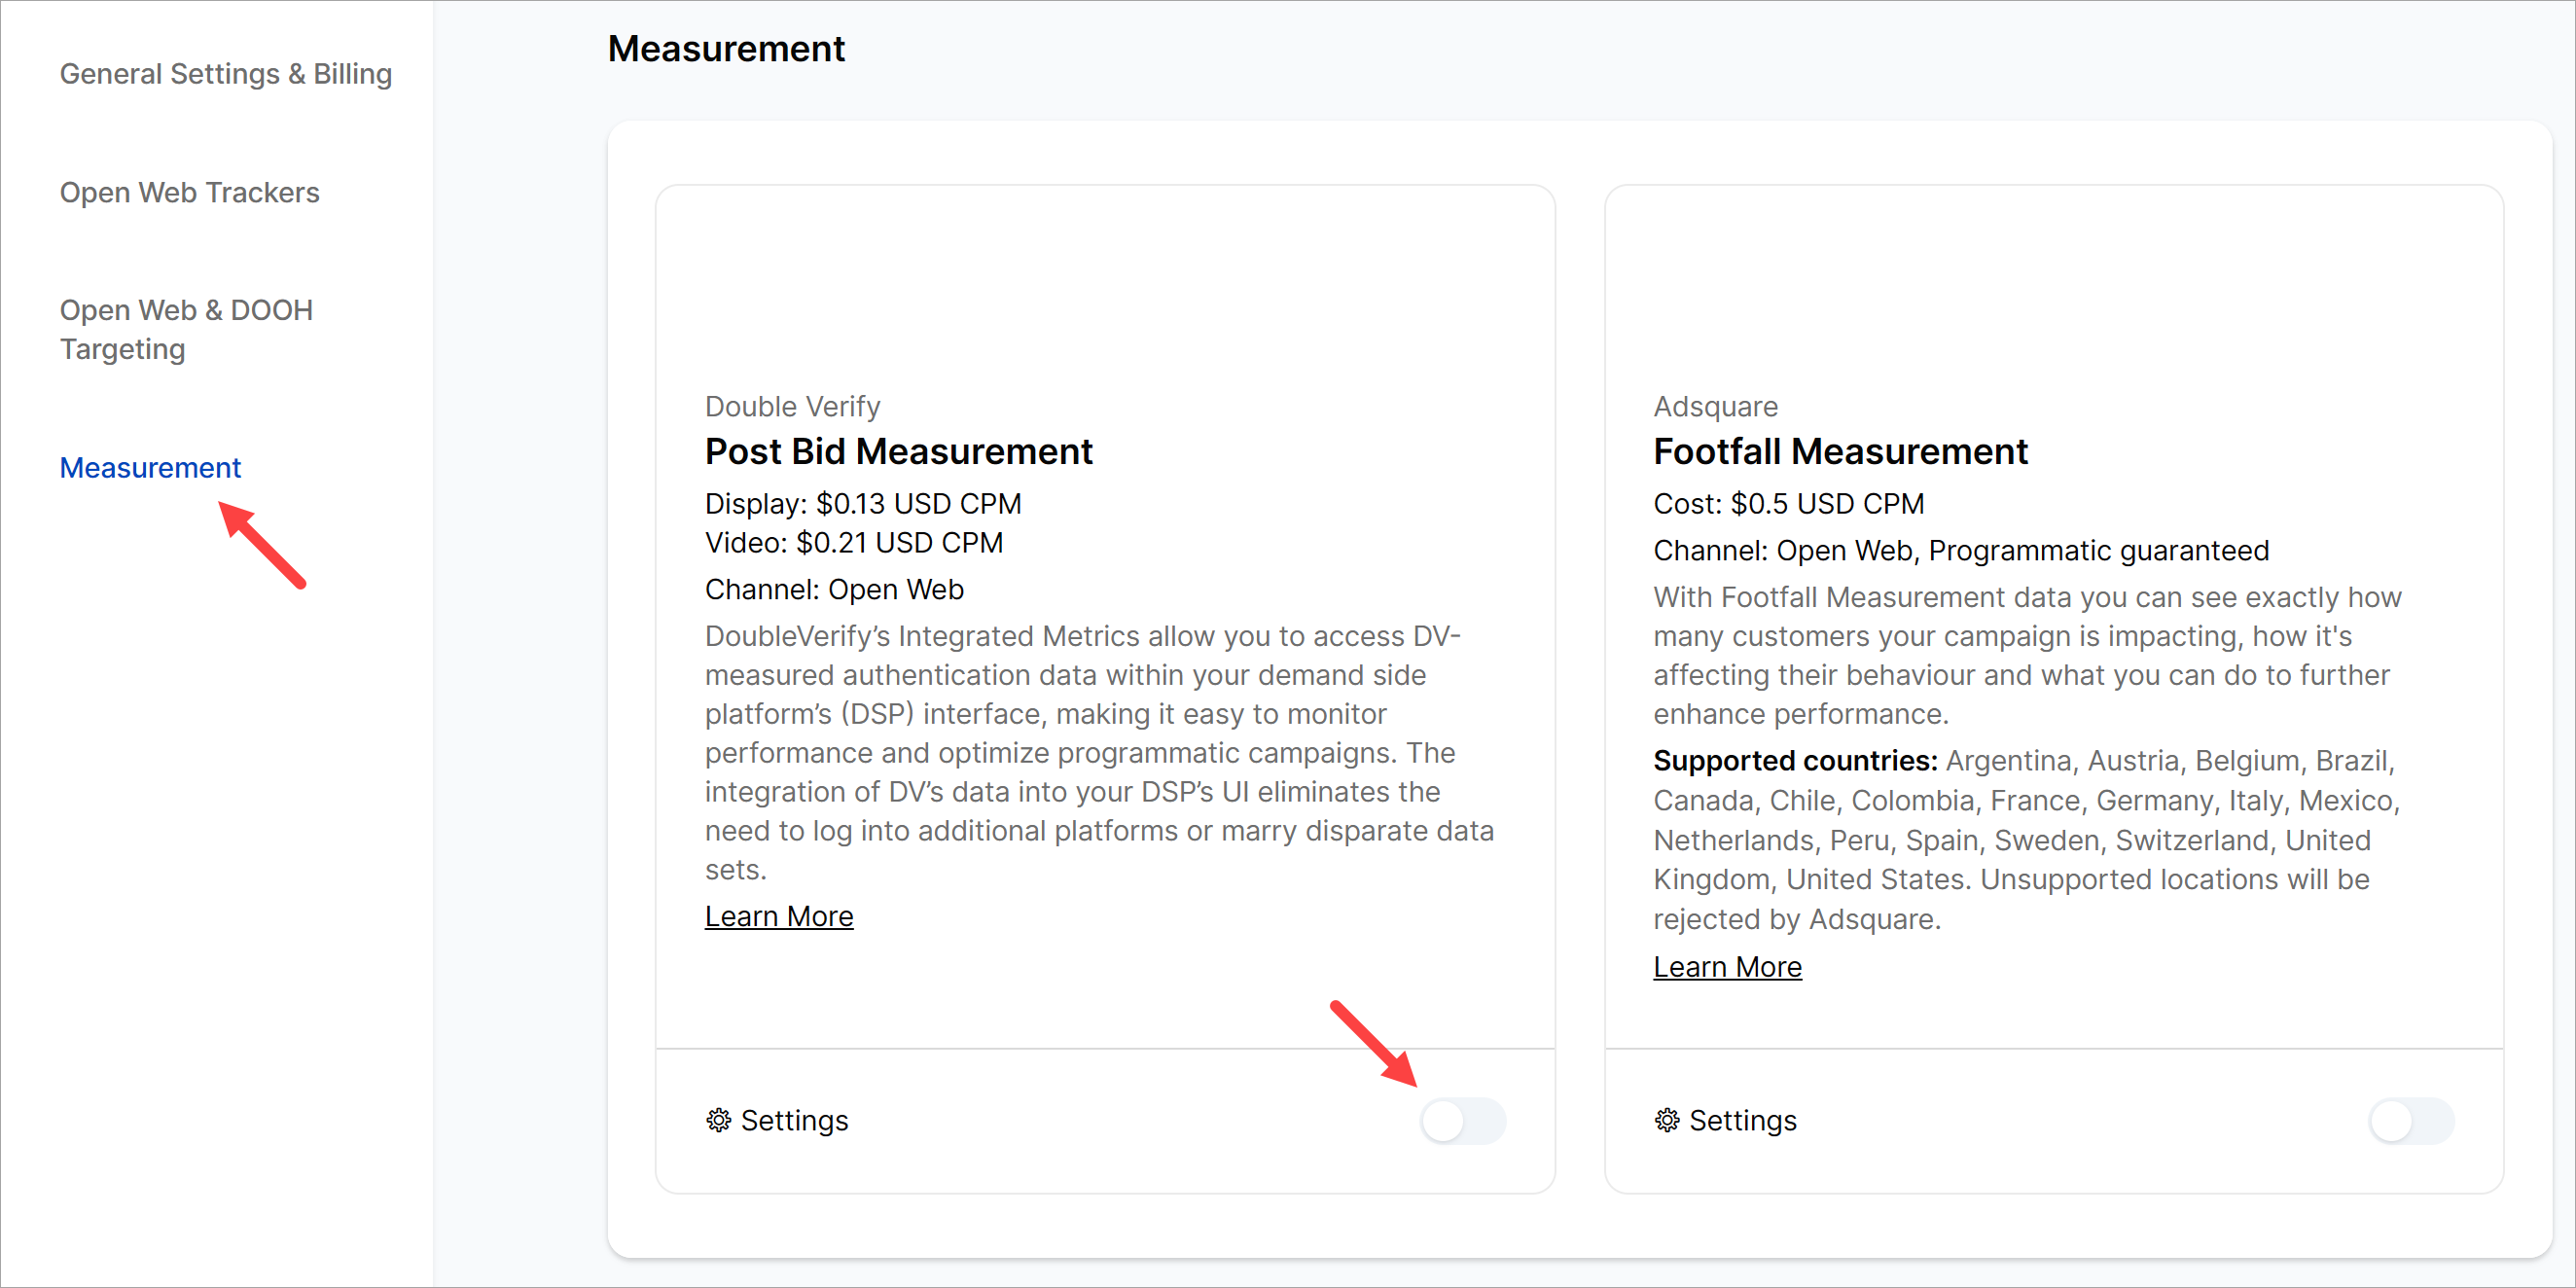Enable the Footfall Measurement toggle
Viewport: 2576px width, 1288px height.
point(2410,1120)
